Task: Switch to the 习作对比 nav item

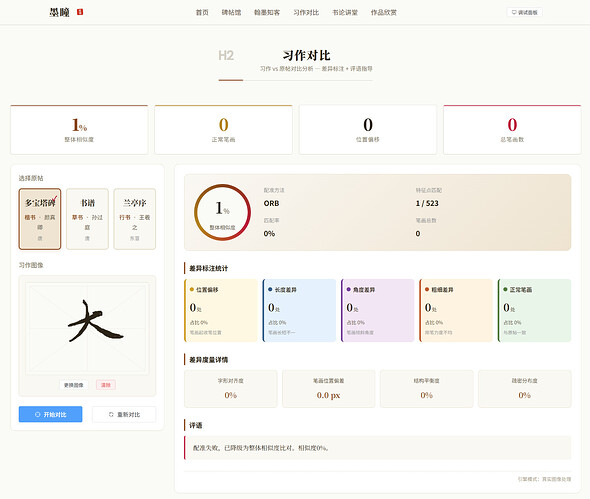Action: click(x=306, y=12)
